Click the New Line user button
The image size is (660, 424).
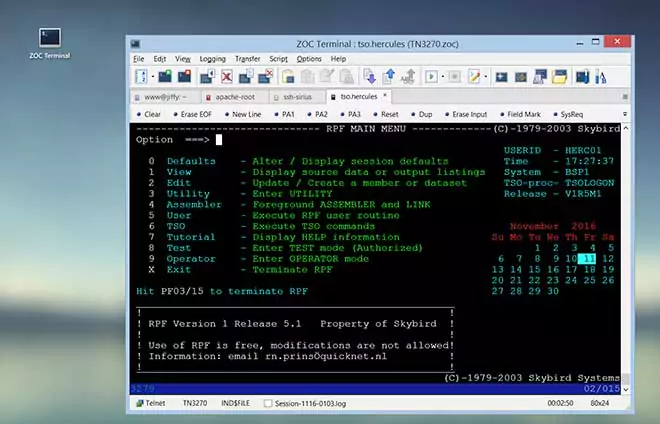click(243, 114)
